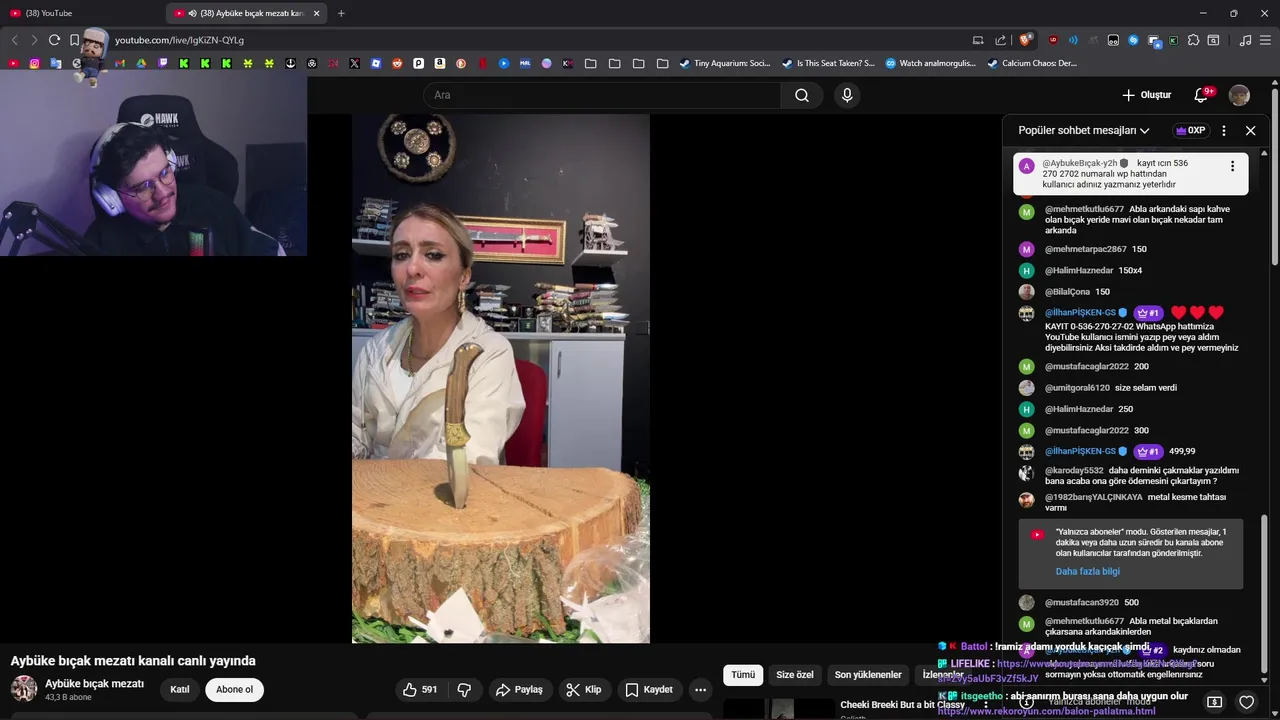This screenshot has height=720, width=1280.
Task: Open the account avatar menu
Action: 1239,95
